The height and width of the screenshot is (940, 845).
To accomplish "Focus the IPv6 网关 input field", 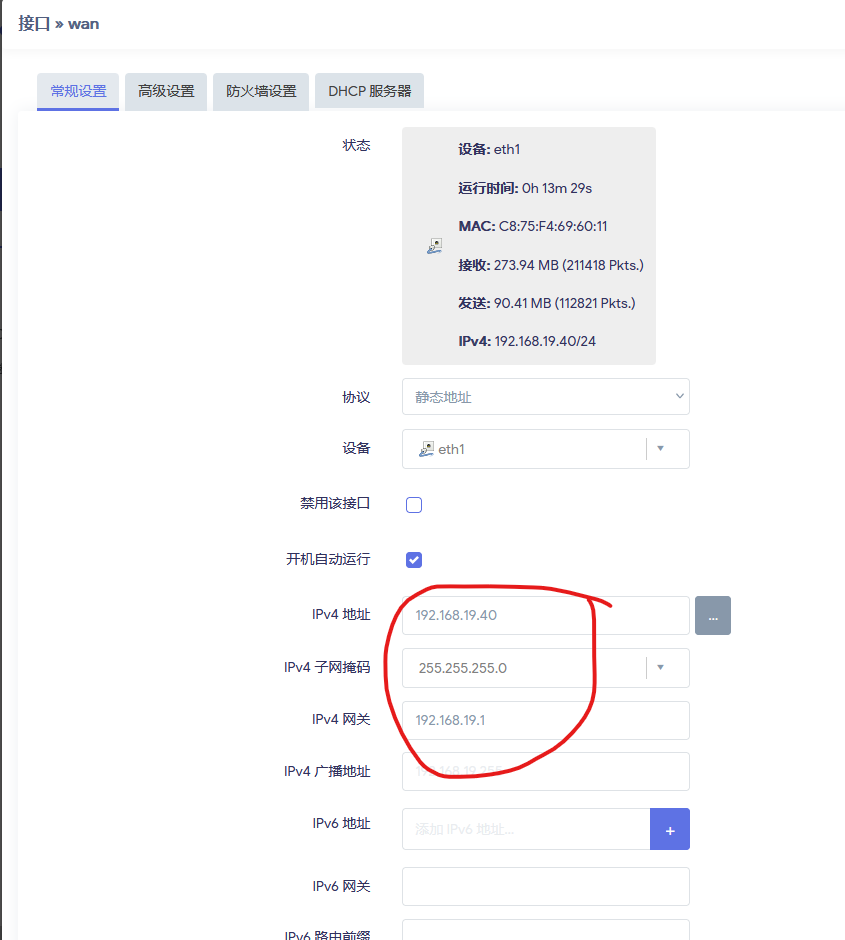I will coord(545,886).
